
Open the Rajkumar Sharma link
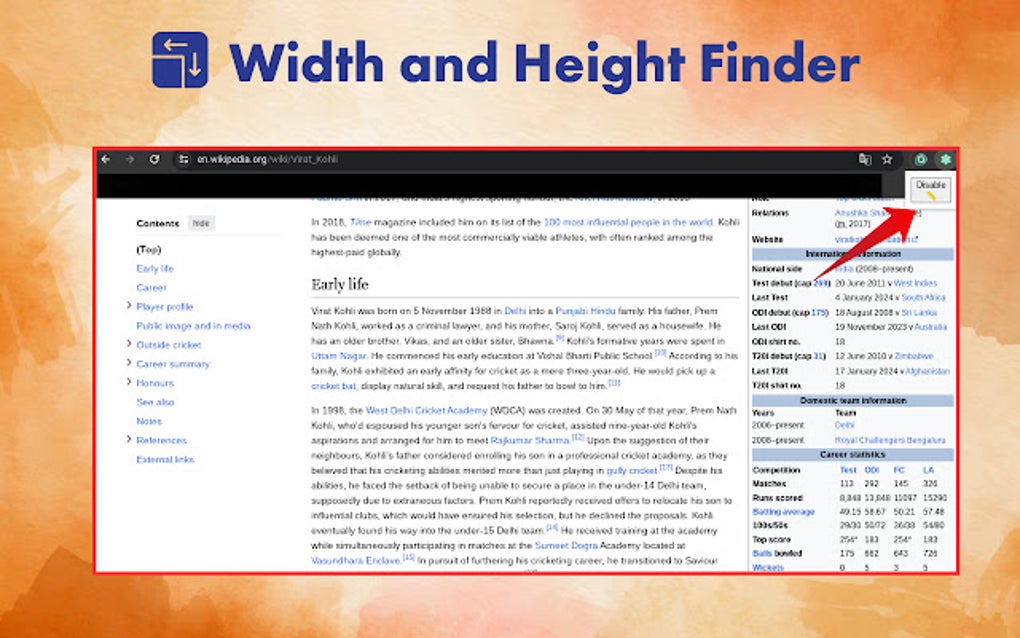(x=530, y=440)
